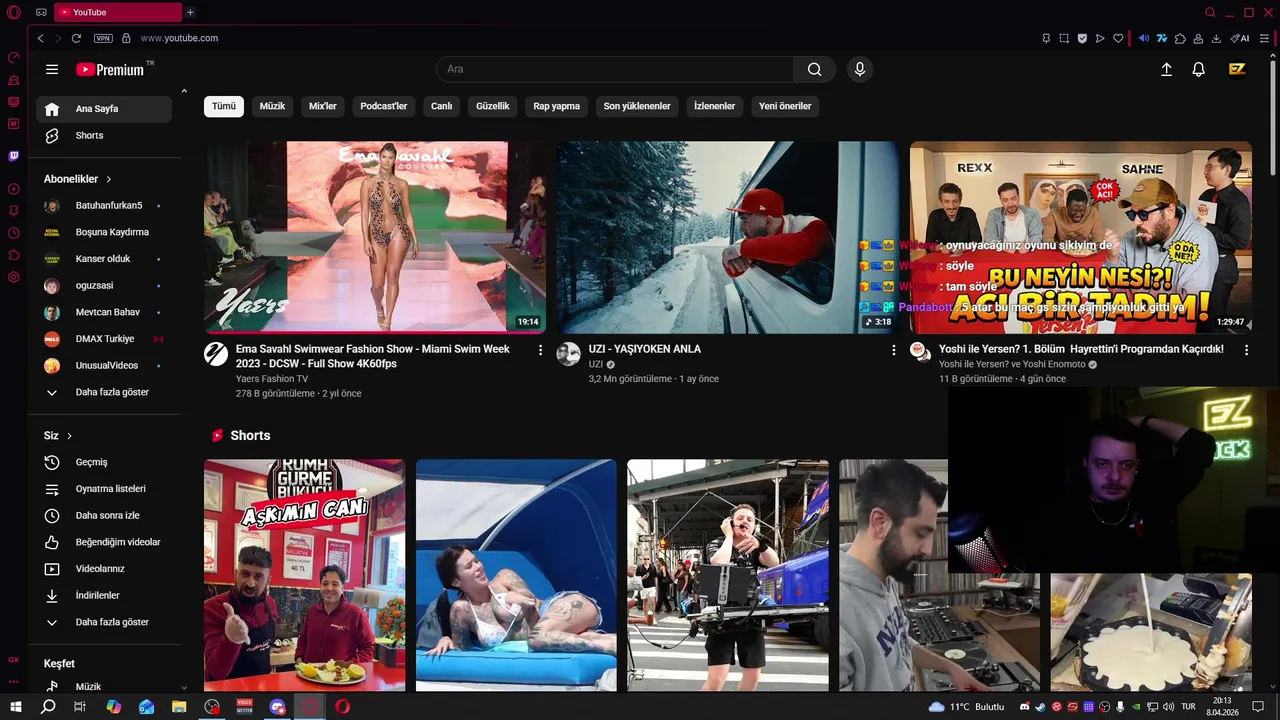This screenshot has height=720, width=1280.
Task: Open Daha sonra izle list
Action: click(104, 515)
